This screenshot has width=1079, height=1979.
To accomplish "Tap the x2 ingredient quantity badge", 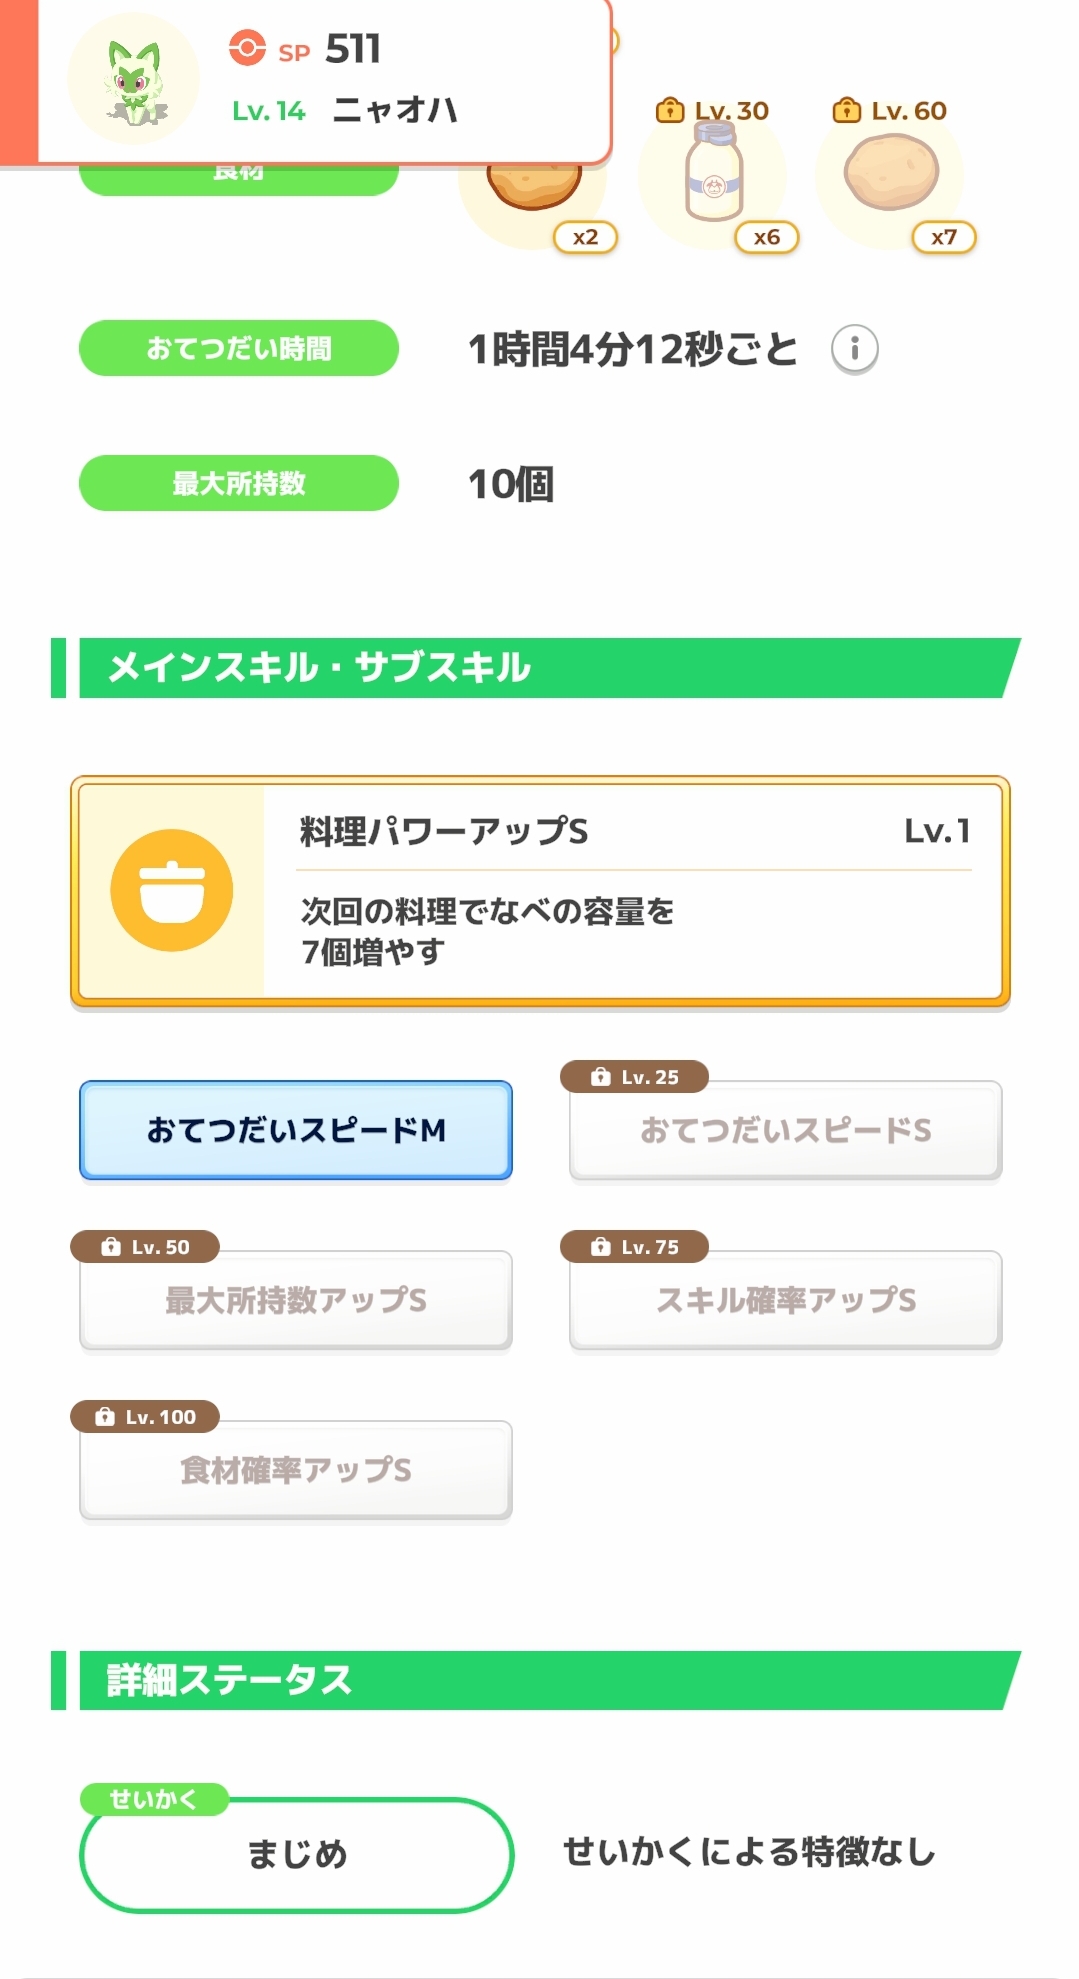I will tap(585, 237).
